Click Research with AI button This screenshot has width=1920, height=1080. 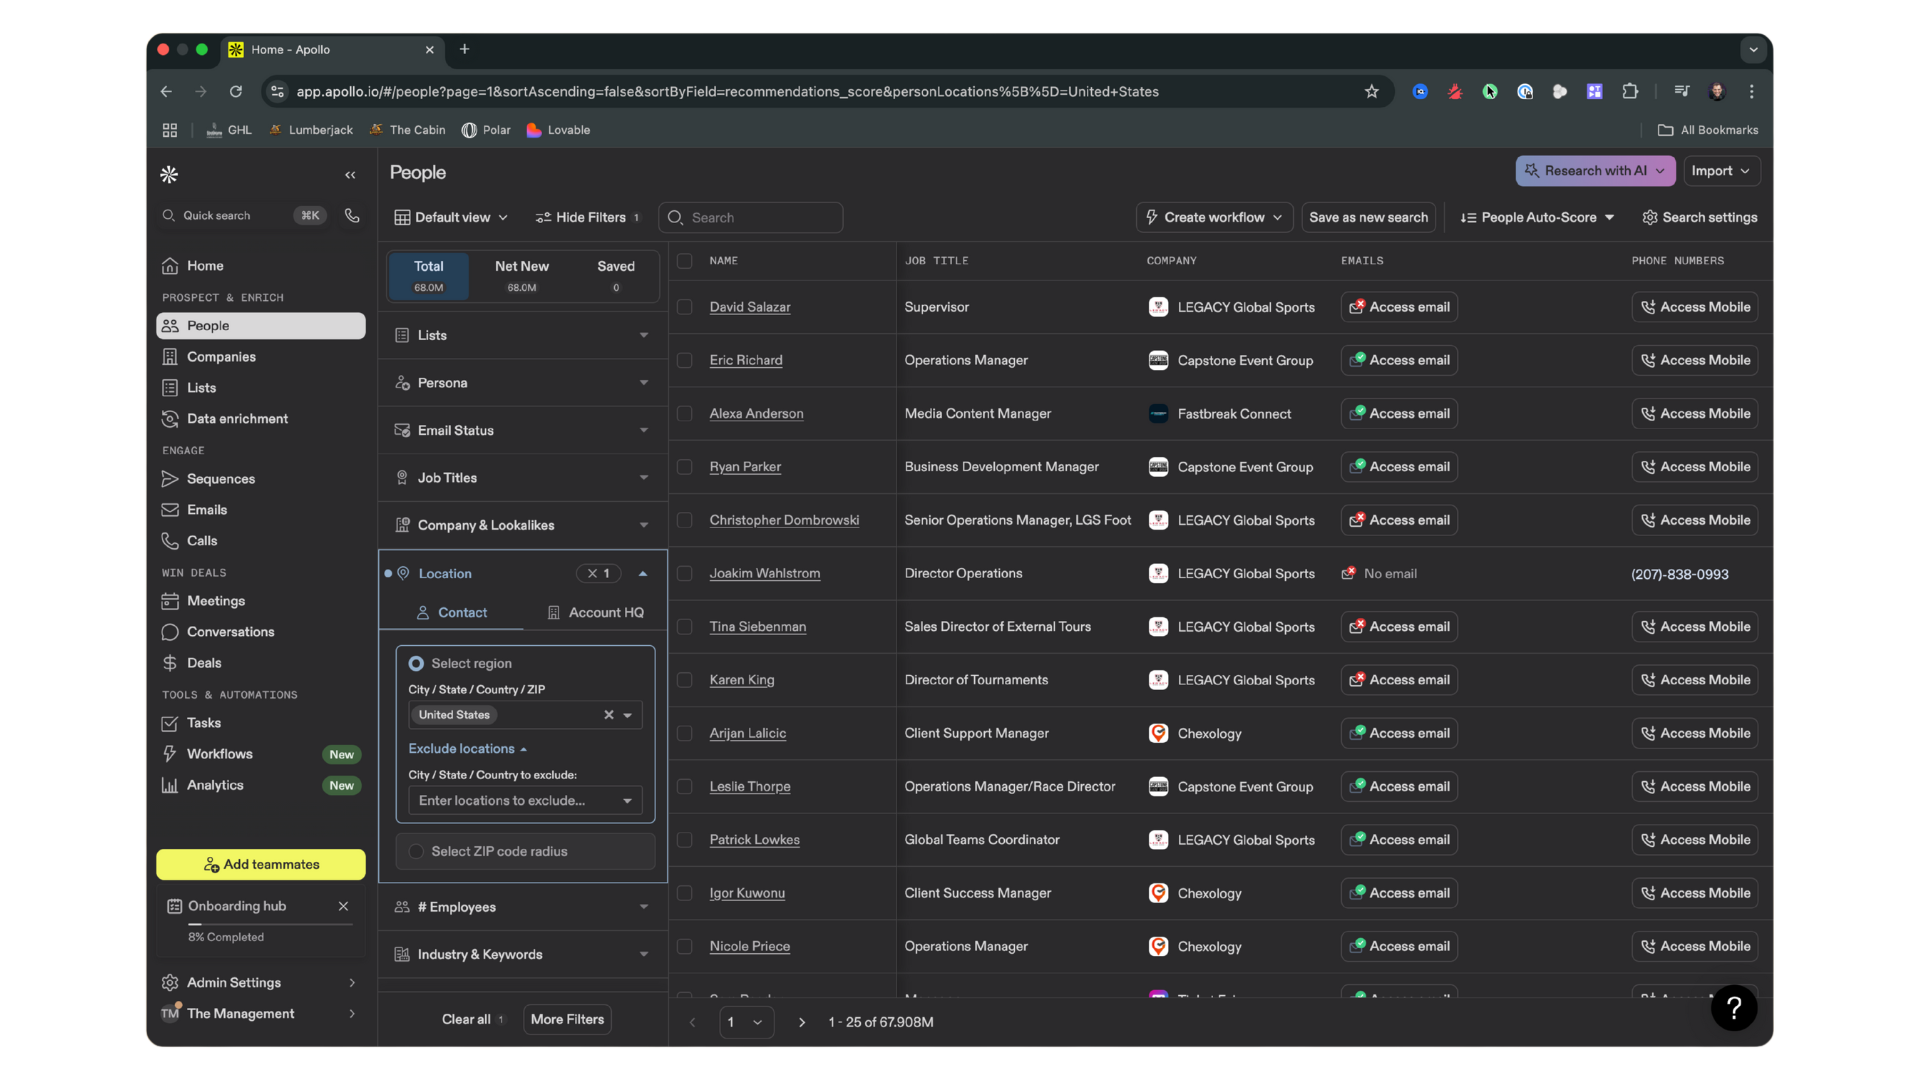1595,171
